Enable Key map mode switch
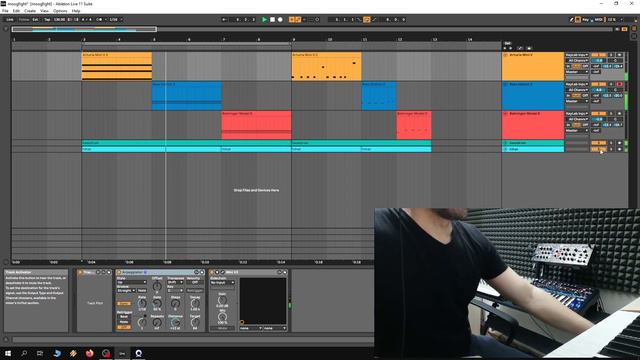 click(586, 19)
